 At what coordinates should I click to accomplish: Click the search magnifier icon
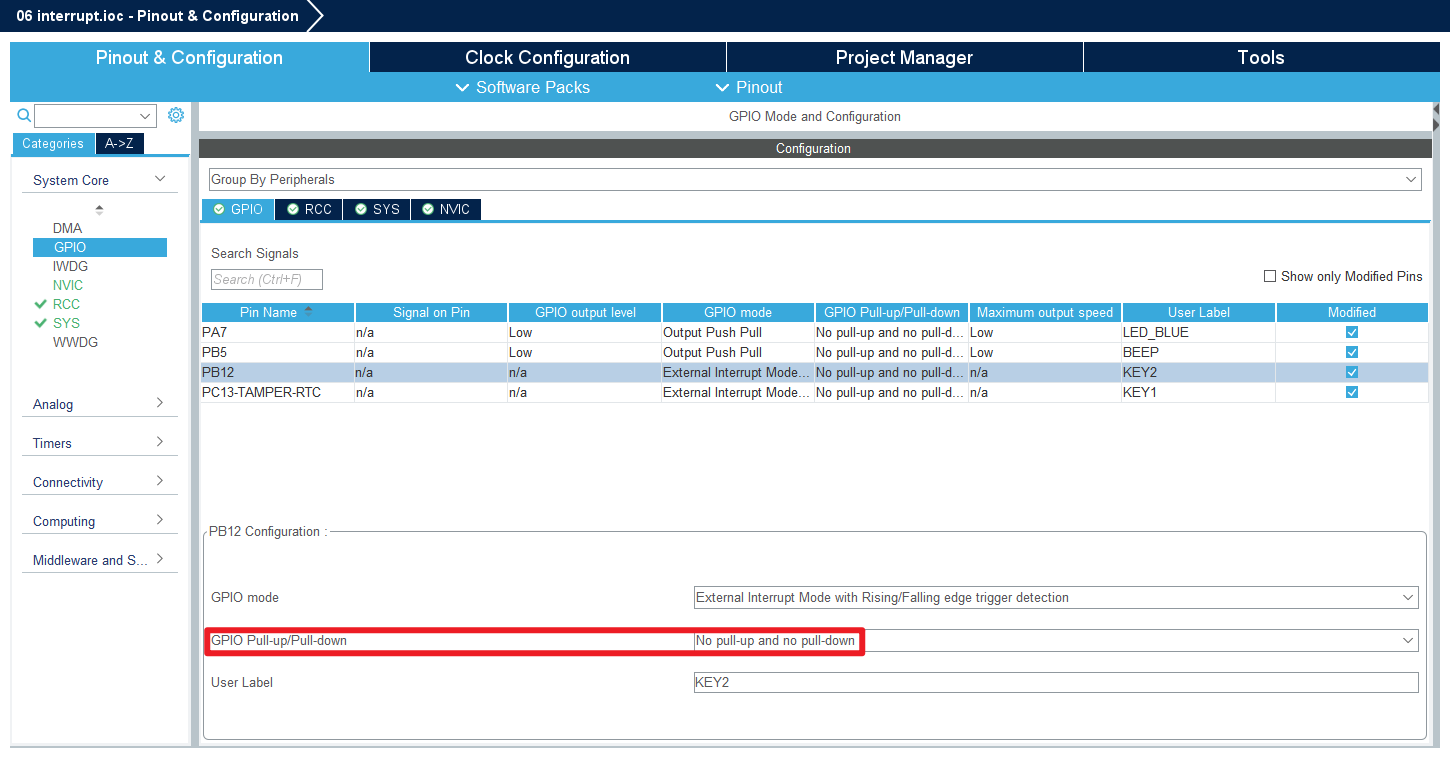tap(25, 115)
